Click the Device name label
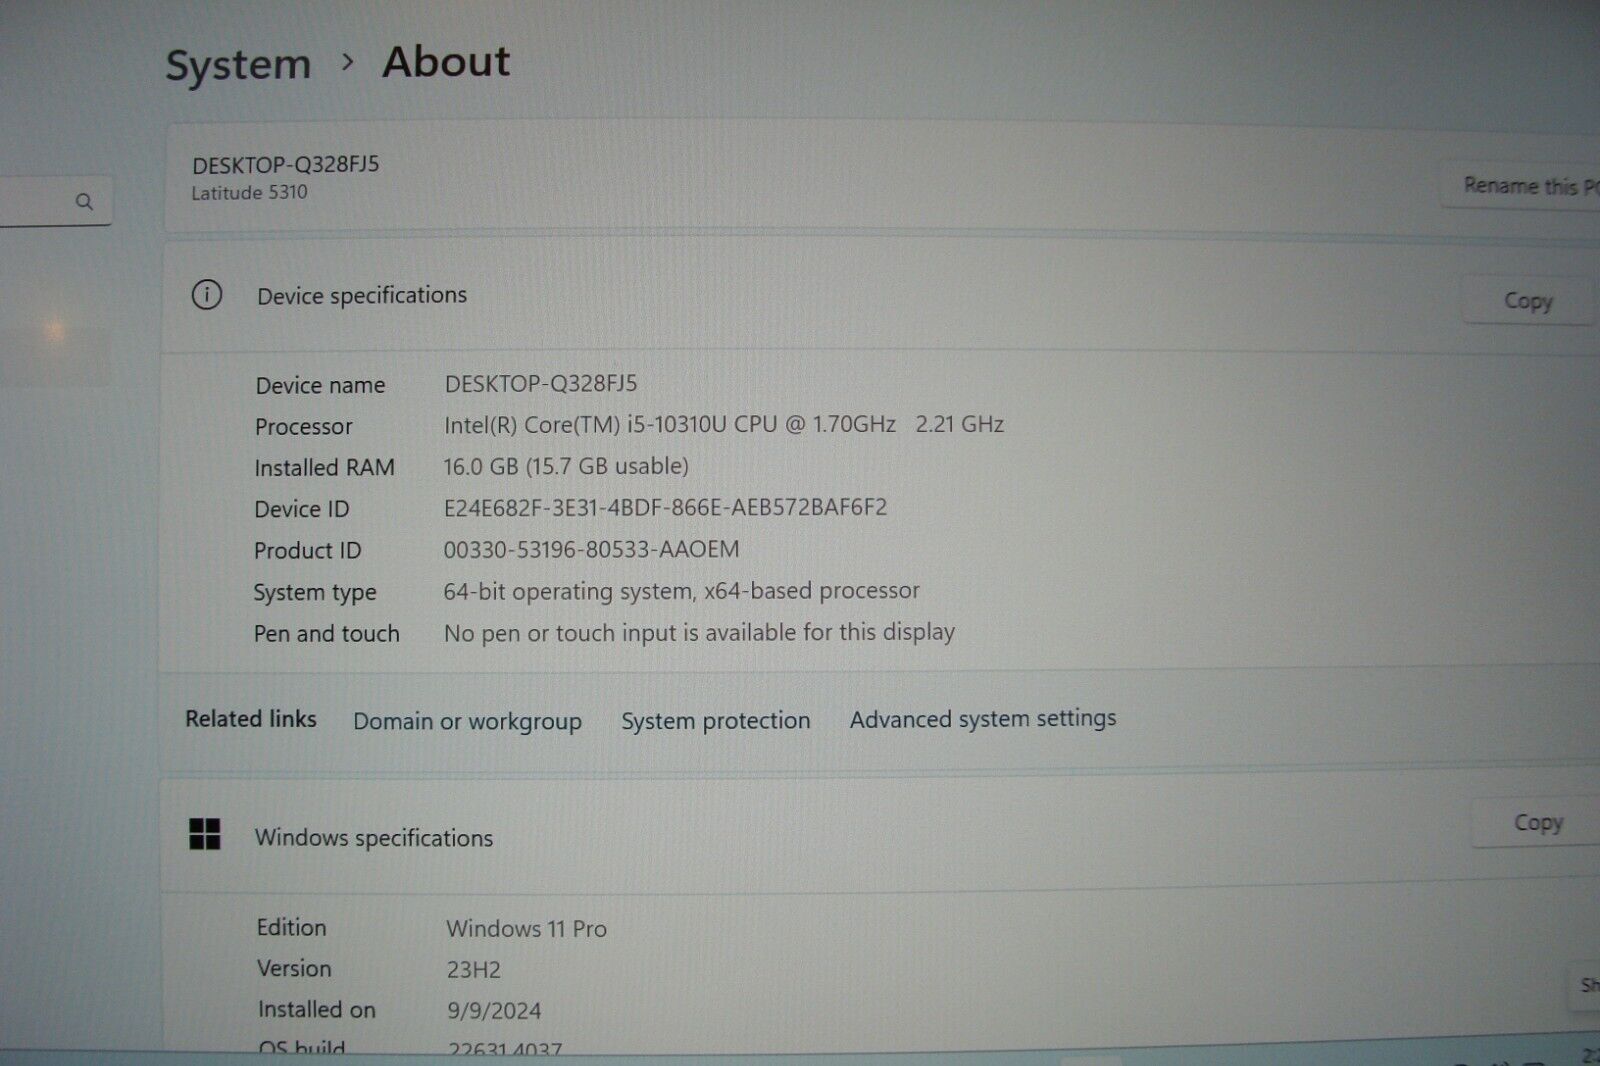Image resolution: width=1600 pixels, height=1066 pixels. click(320, 385)
